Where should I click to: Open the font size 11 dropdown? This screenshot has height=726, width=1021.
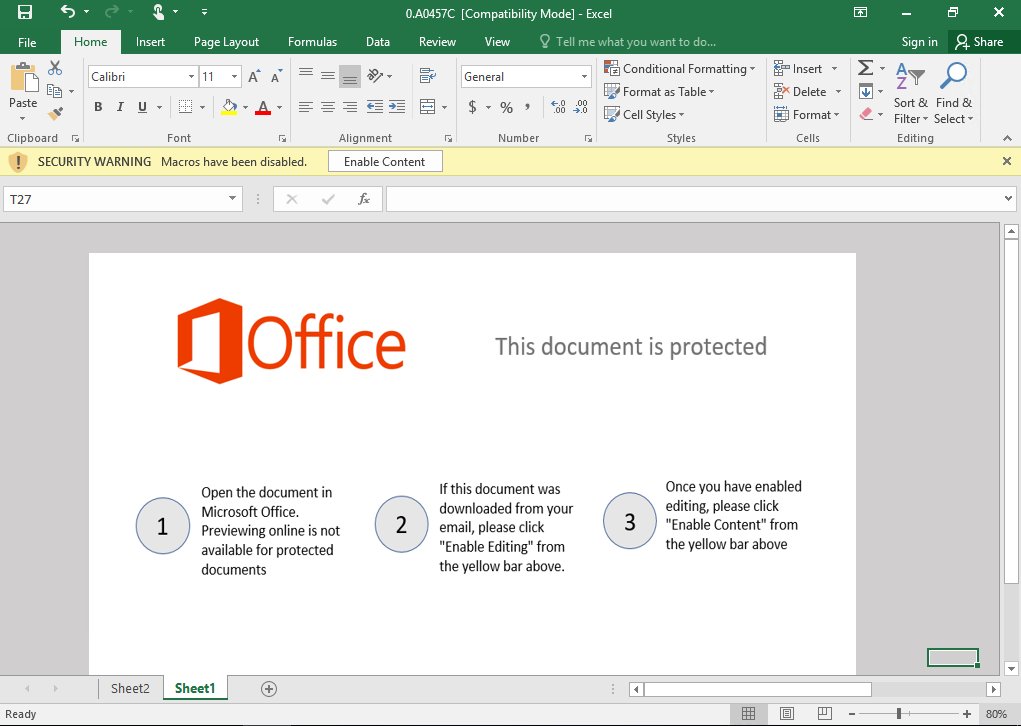(x=234, y=77)
